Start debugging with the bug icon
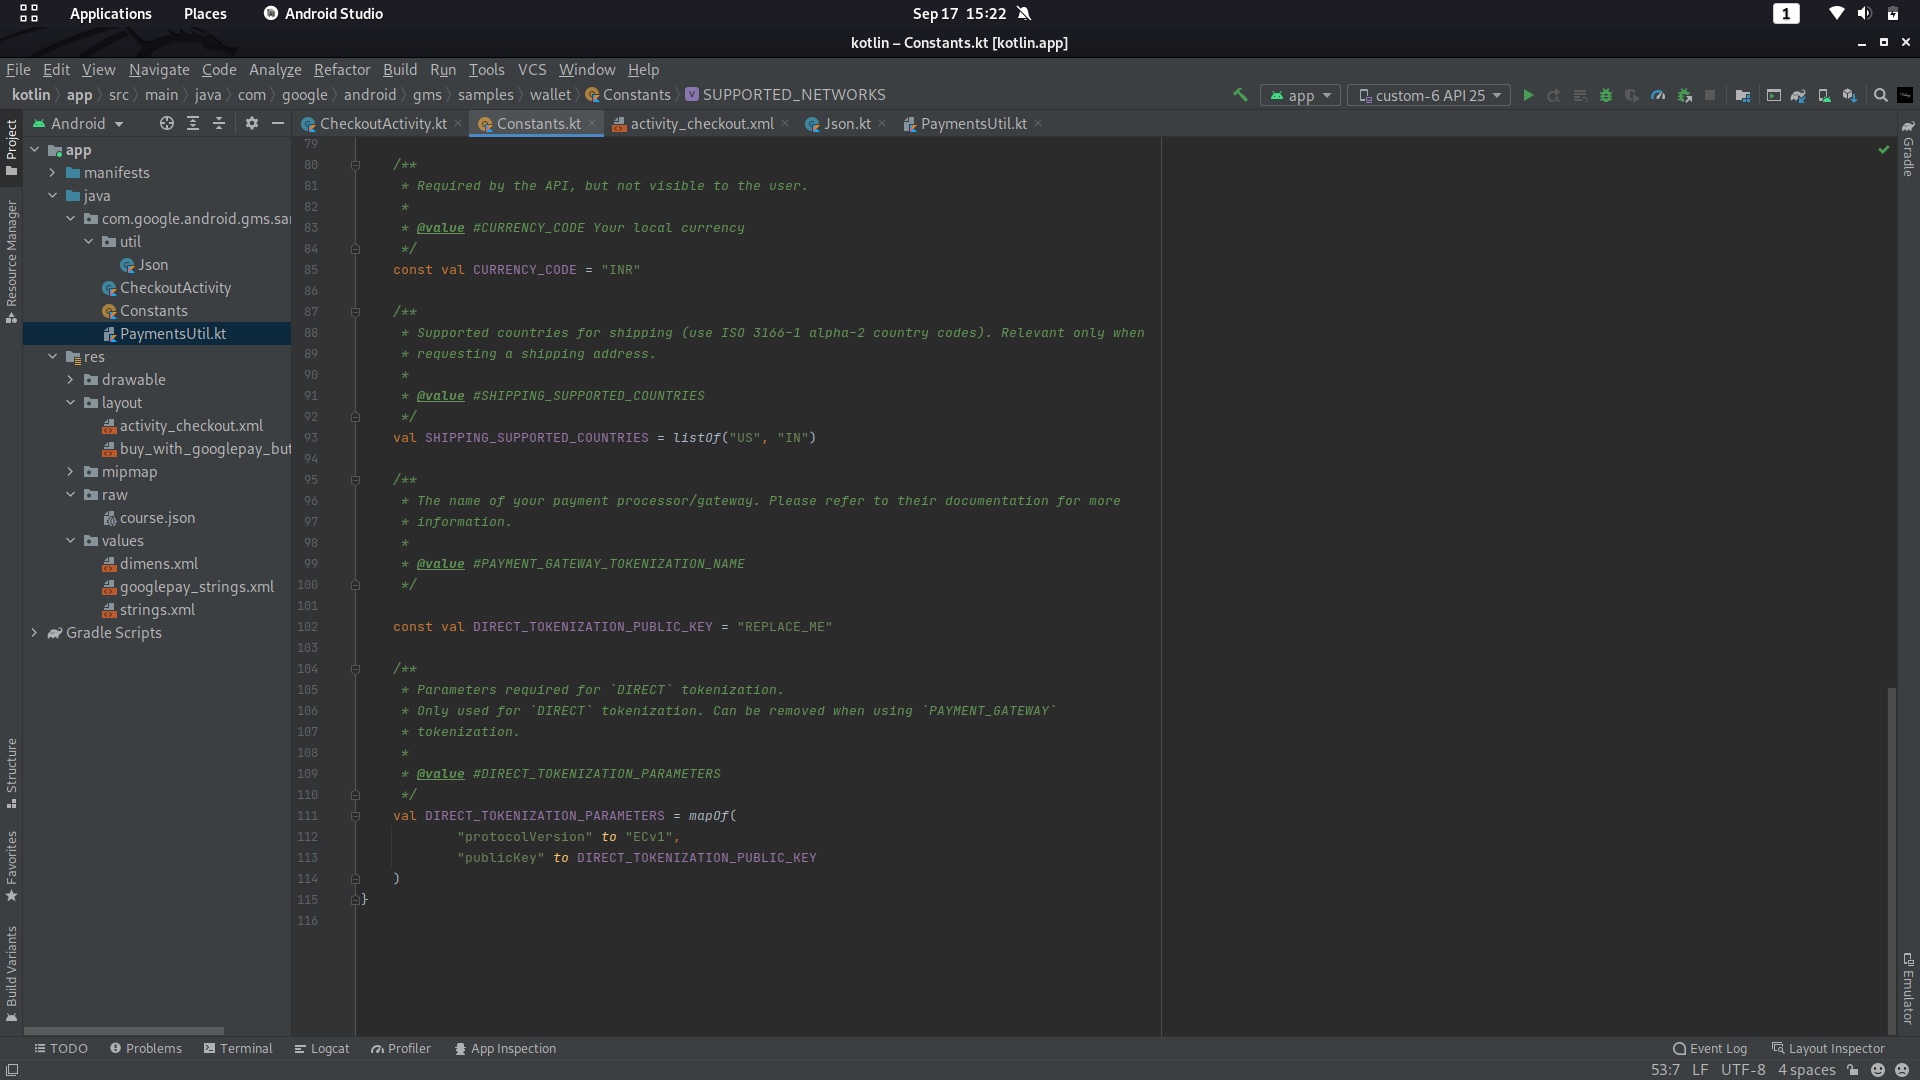This screenshot has width=1920, height=1080. pos(1606,95)
